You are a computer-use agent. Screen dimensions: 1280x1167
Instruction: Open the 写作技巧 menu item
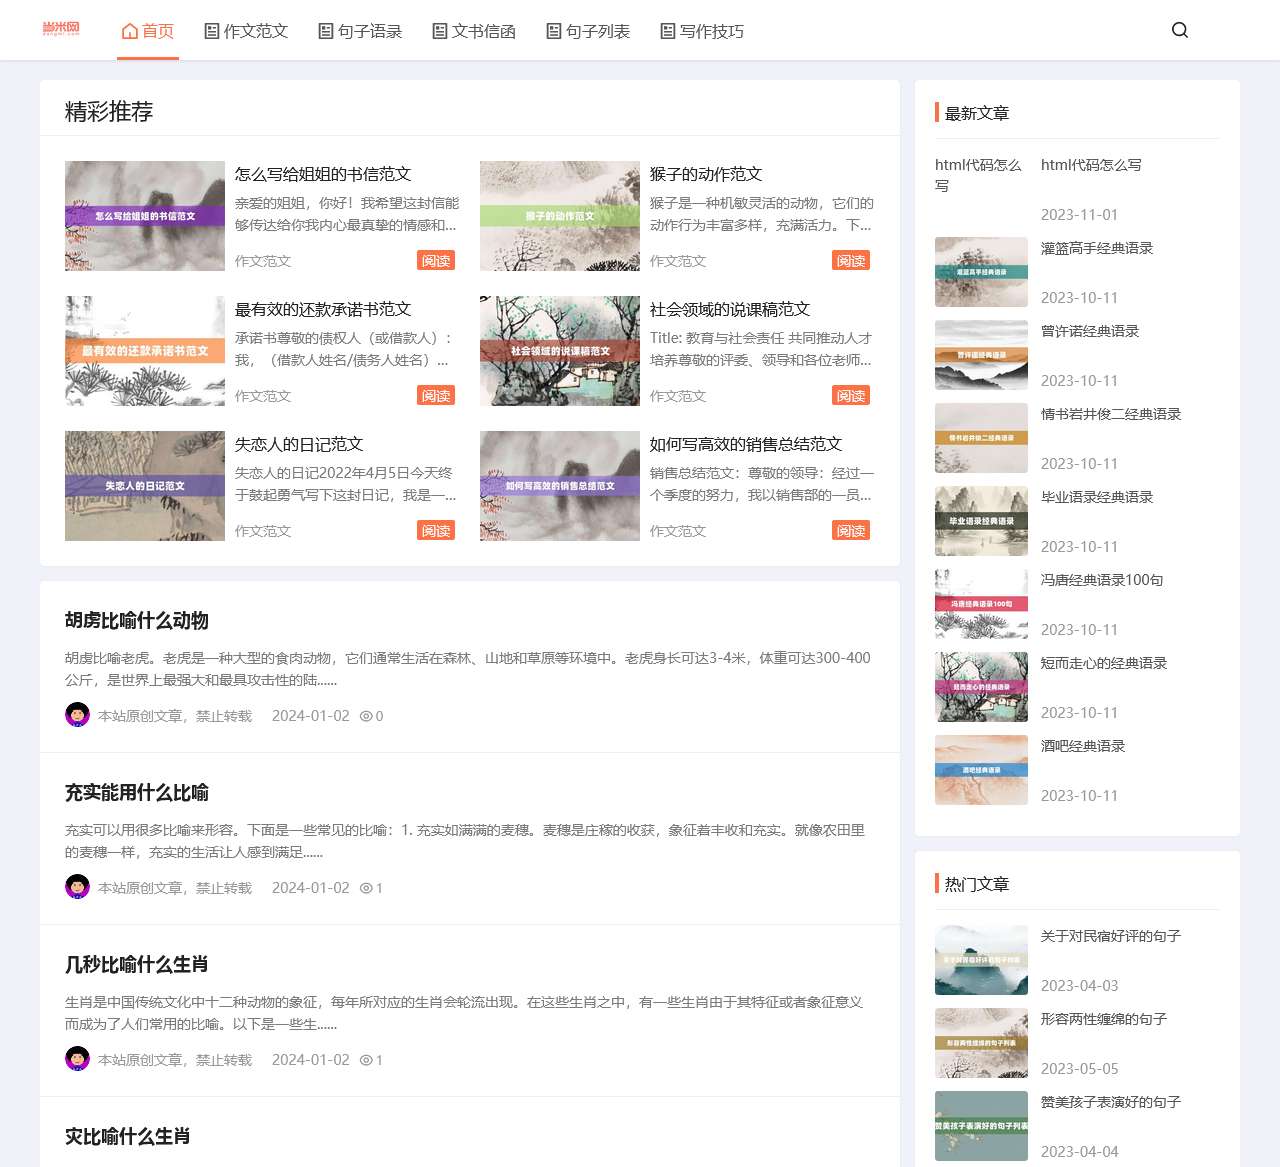(x=702, y=31)
